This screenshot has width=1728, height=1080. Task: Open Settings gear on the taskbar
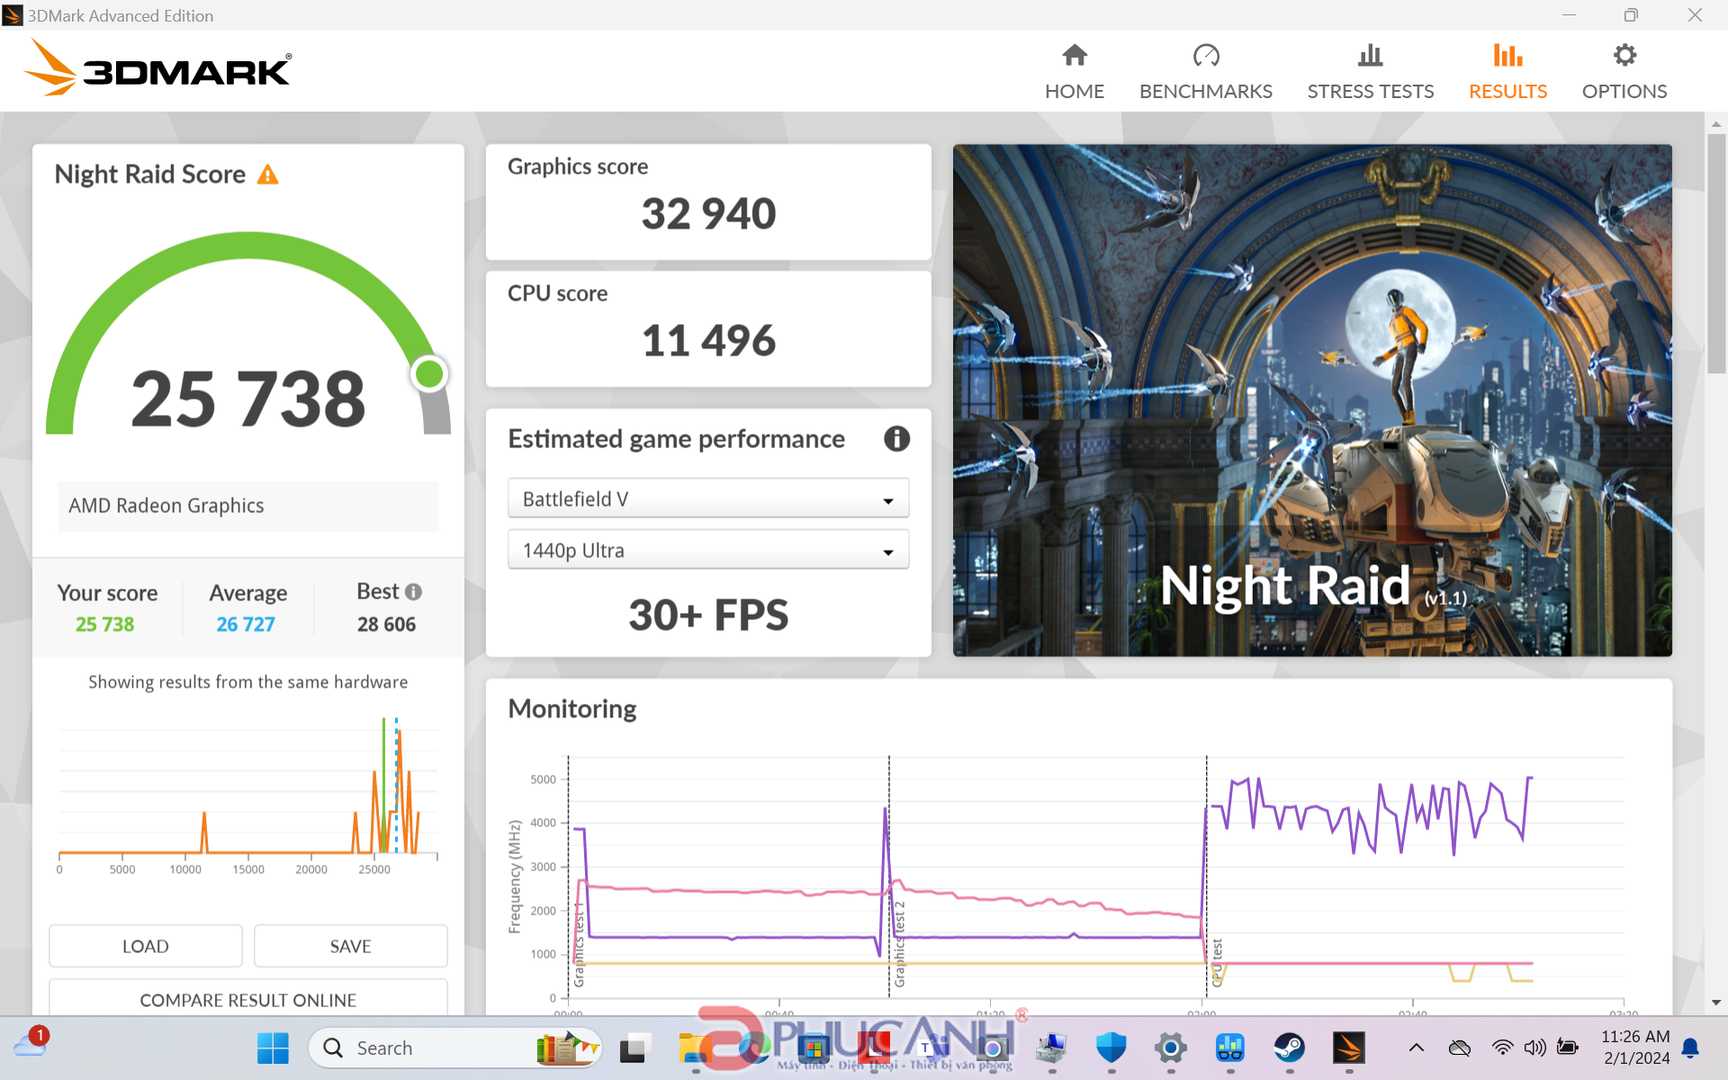[x=1170, y=1048]
